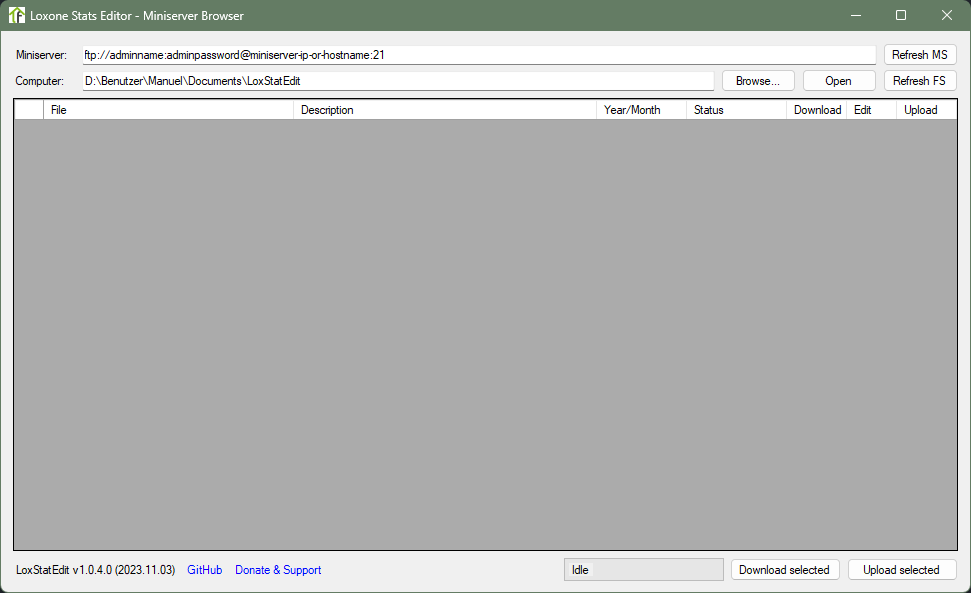Image resolution: width=971 pixels, height=593 pixels.
Task: Sort by the File column header
Action: 168,110
